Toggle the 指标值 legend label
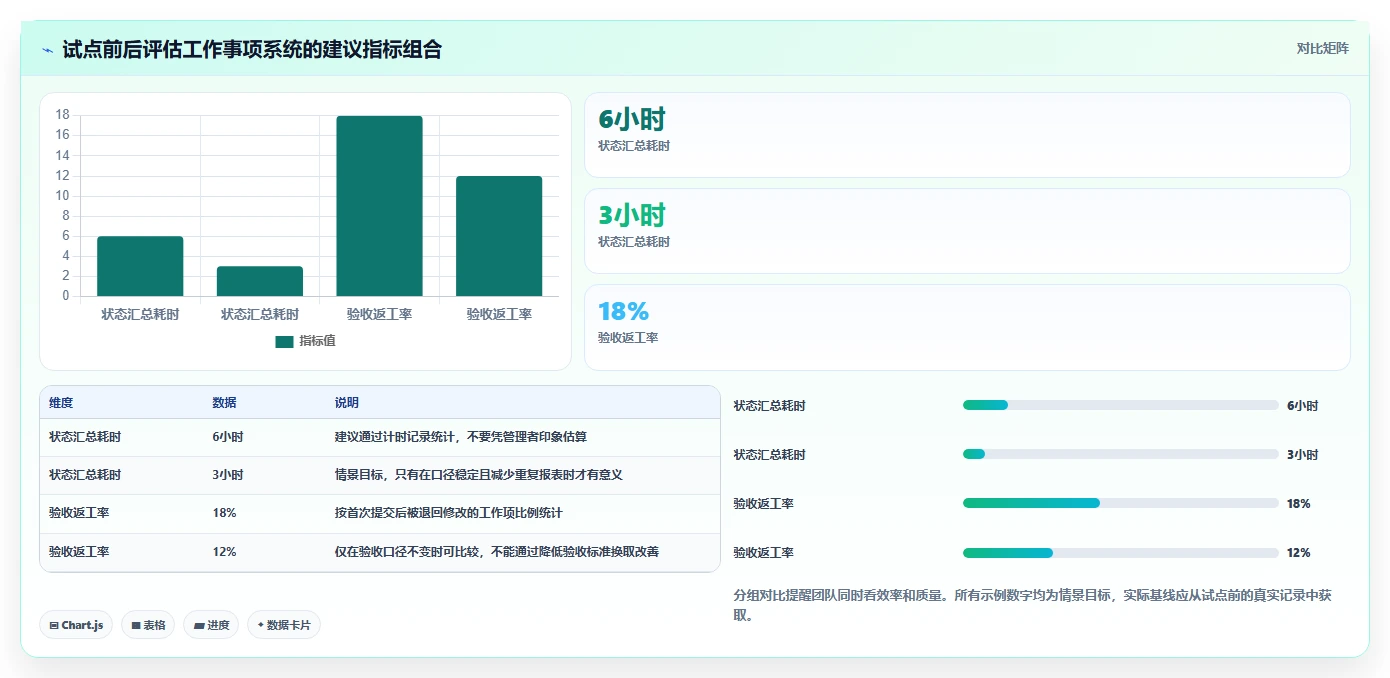The height and width of the screenshot is (678, 1390). (x=317, y=341)
